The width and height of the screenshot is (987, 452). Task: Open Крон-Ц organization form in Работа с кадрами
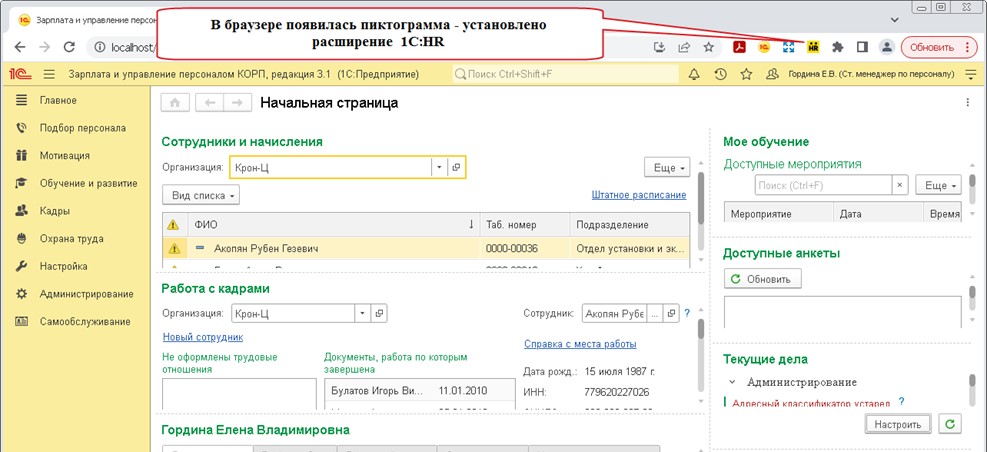(x=379, y=313)
